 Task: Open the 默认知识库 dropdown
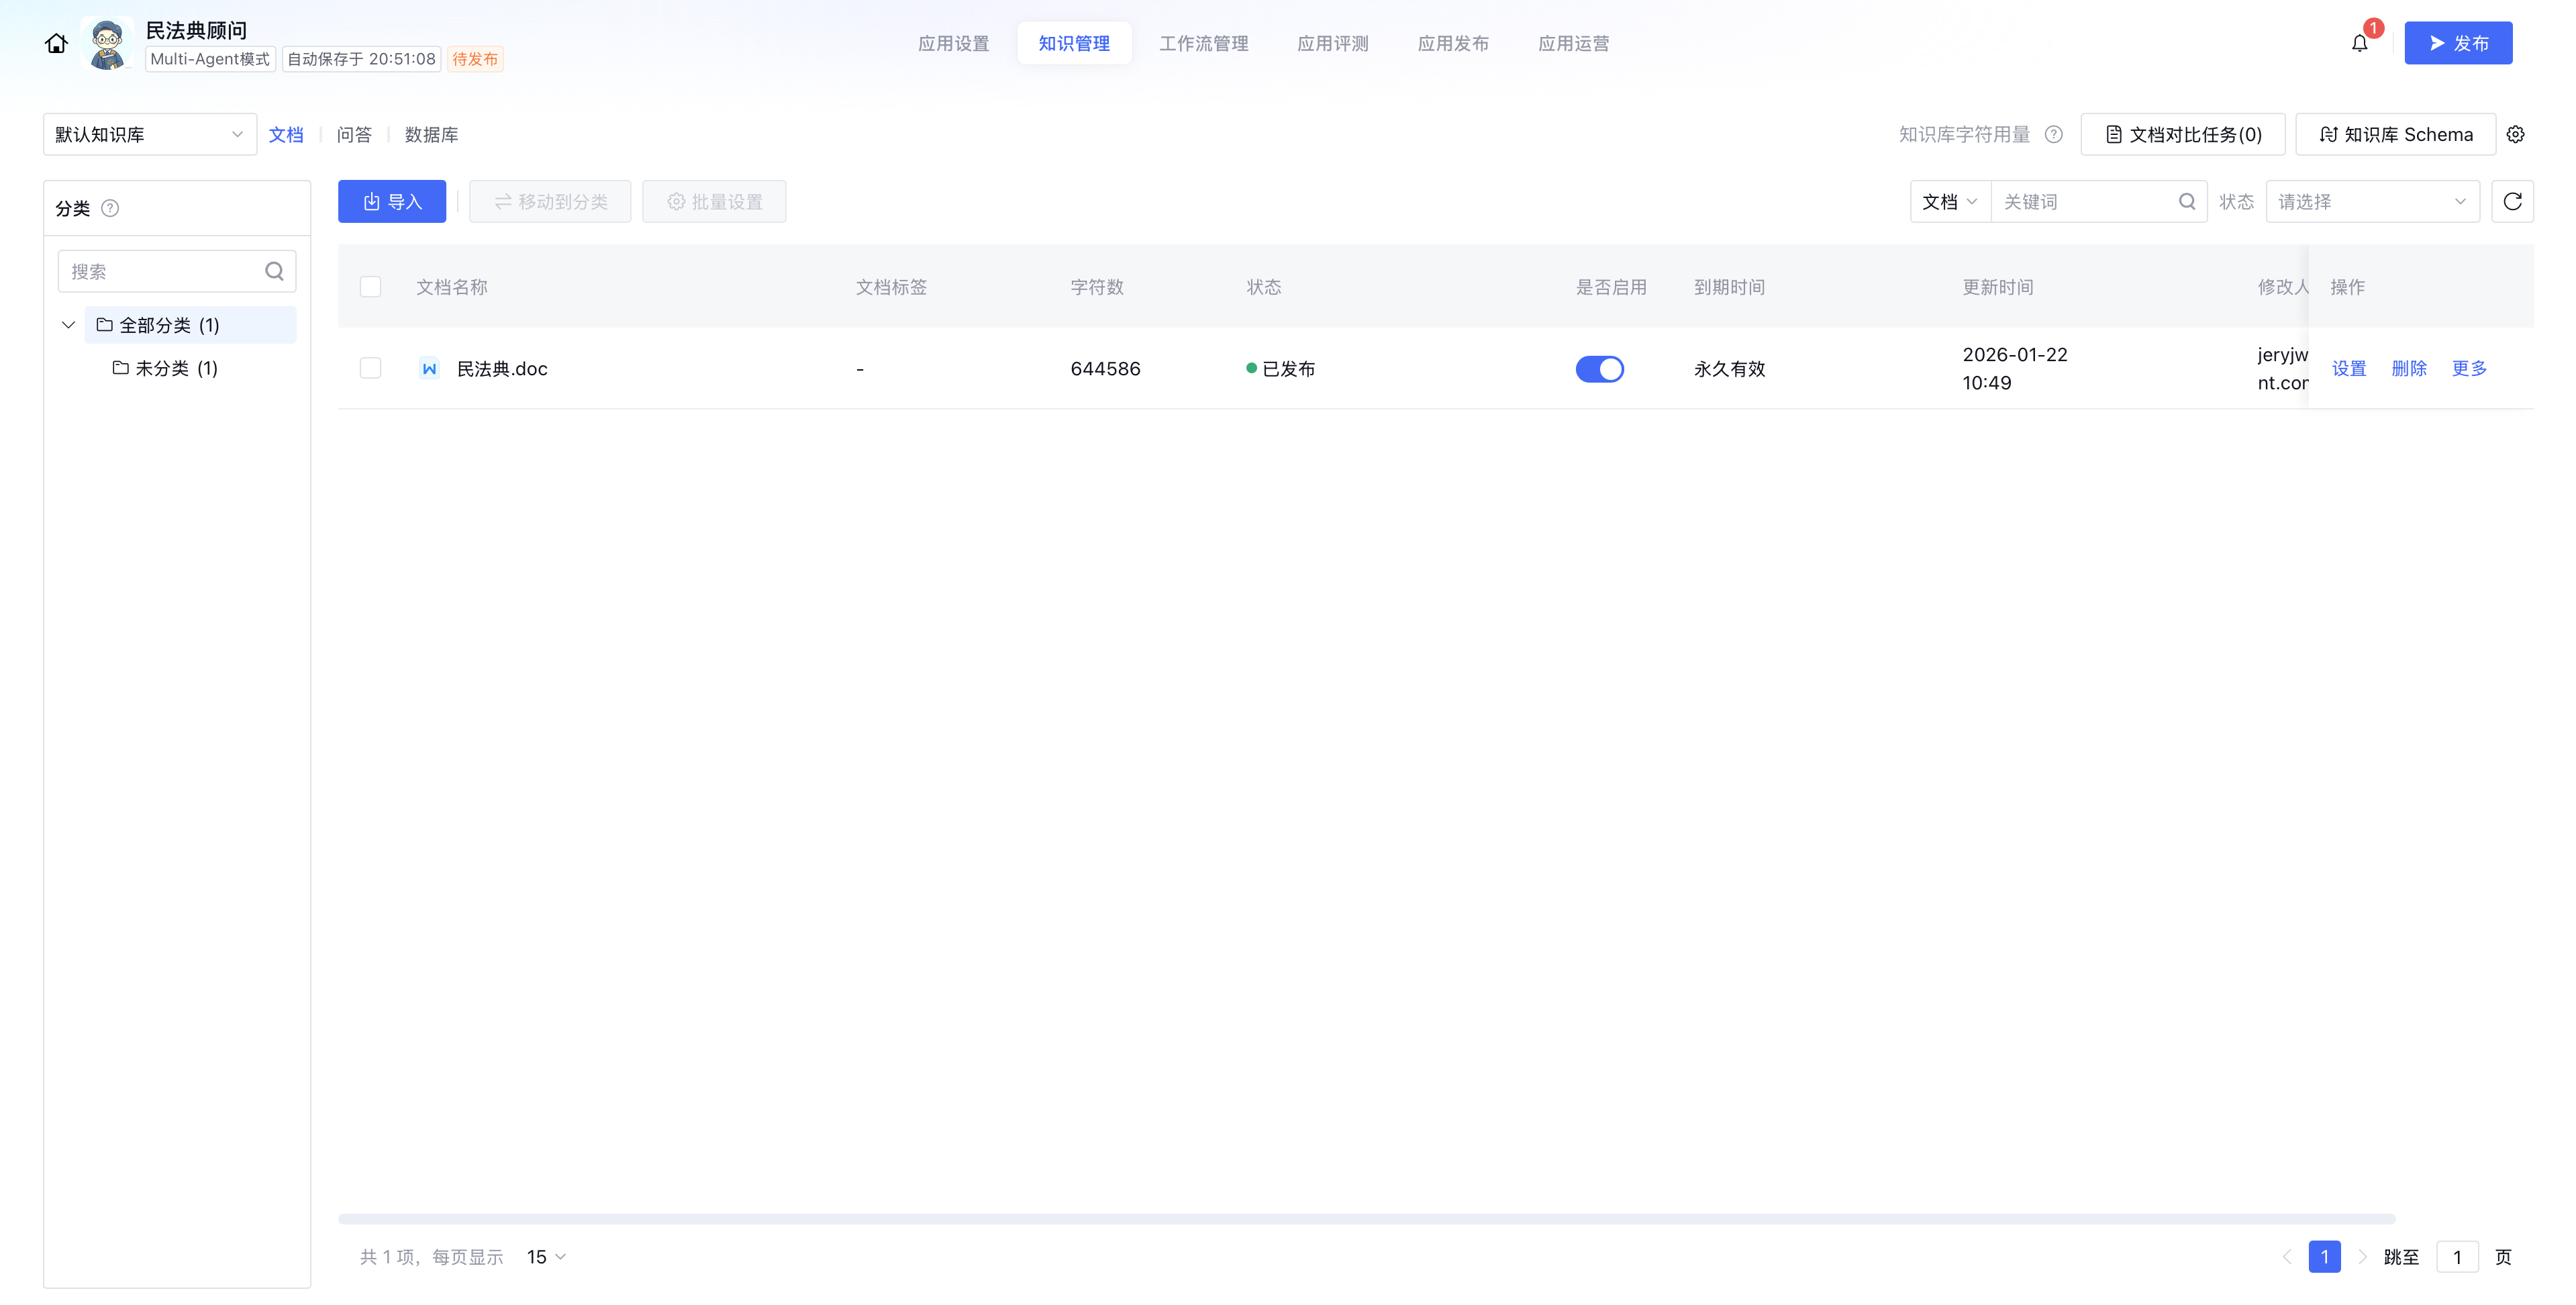click(x=149, y=134)
